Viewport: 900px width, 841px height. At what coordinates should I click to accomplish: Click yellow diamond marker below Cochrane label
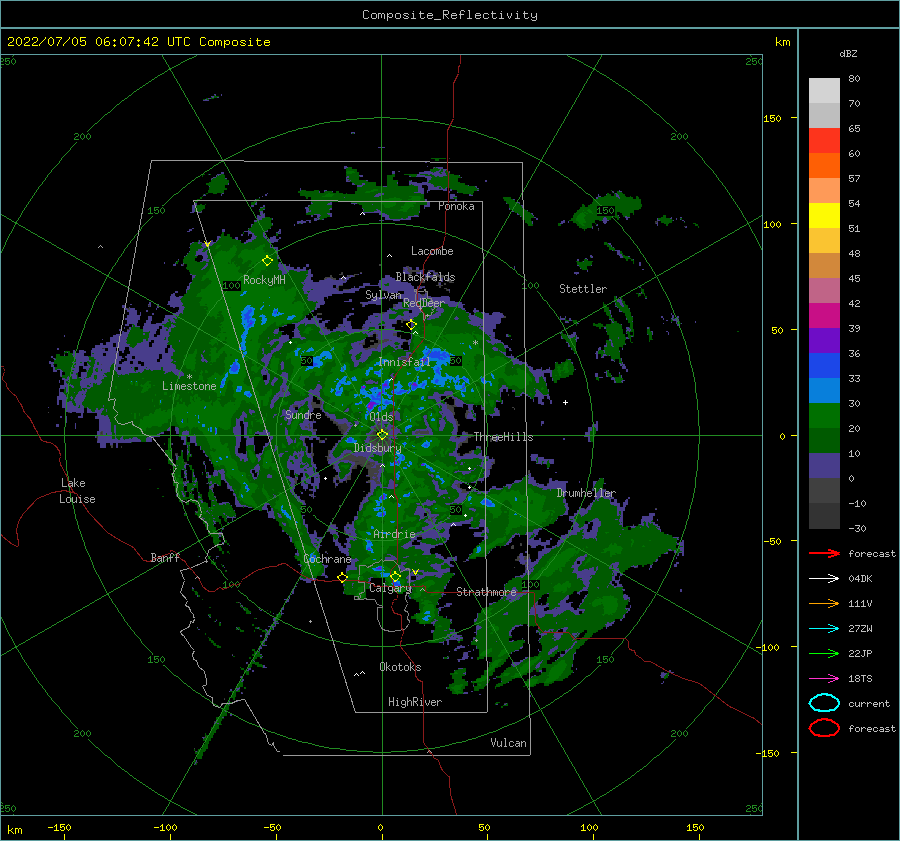[x=342, y=577]
